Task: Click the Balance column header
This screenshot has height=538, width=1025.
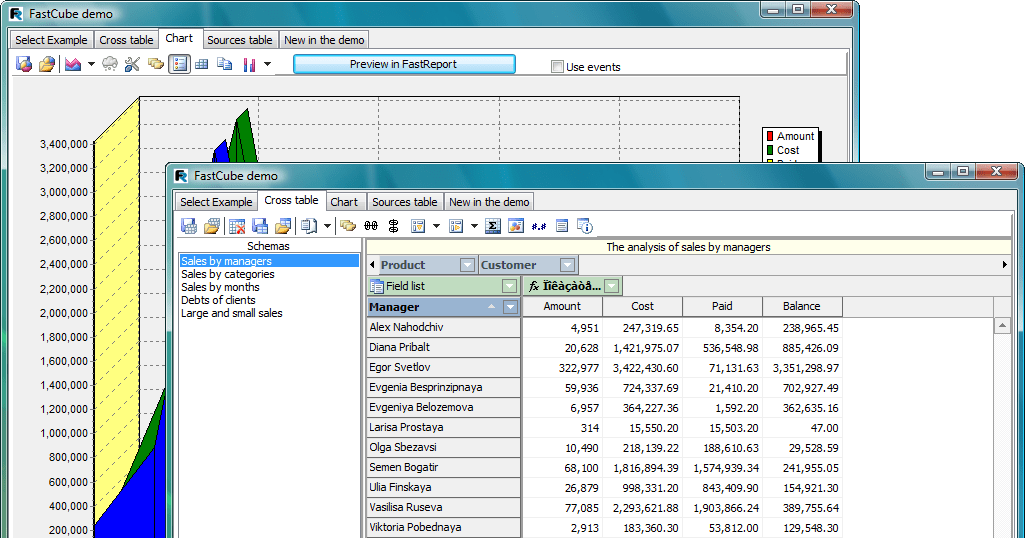Action: [x=801, y=307]
